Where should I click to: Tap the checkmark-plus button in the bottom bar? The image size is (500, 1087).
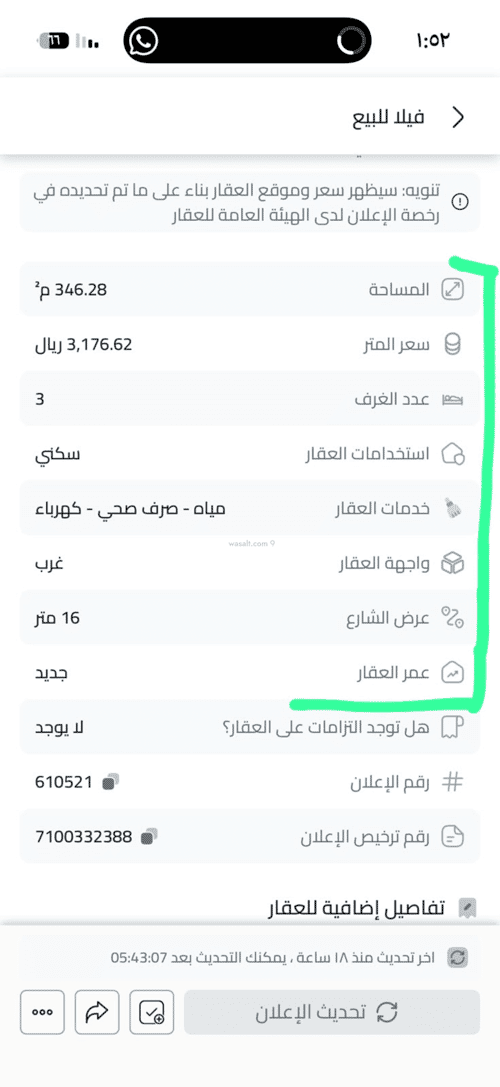(152, 1012)
